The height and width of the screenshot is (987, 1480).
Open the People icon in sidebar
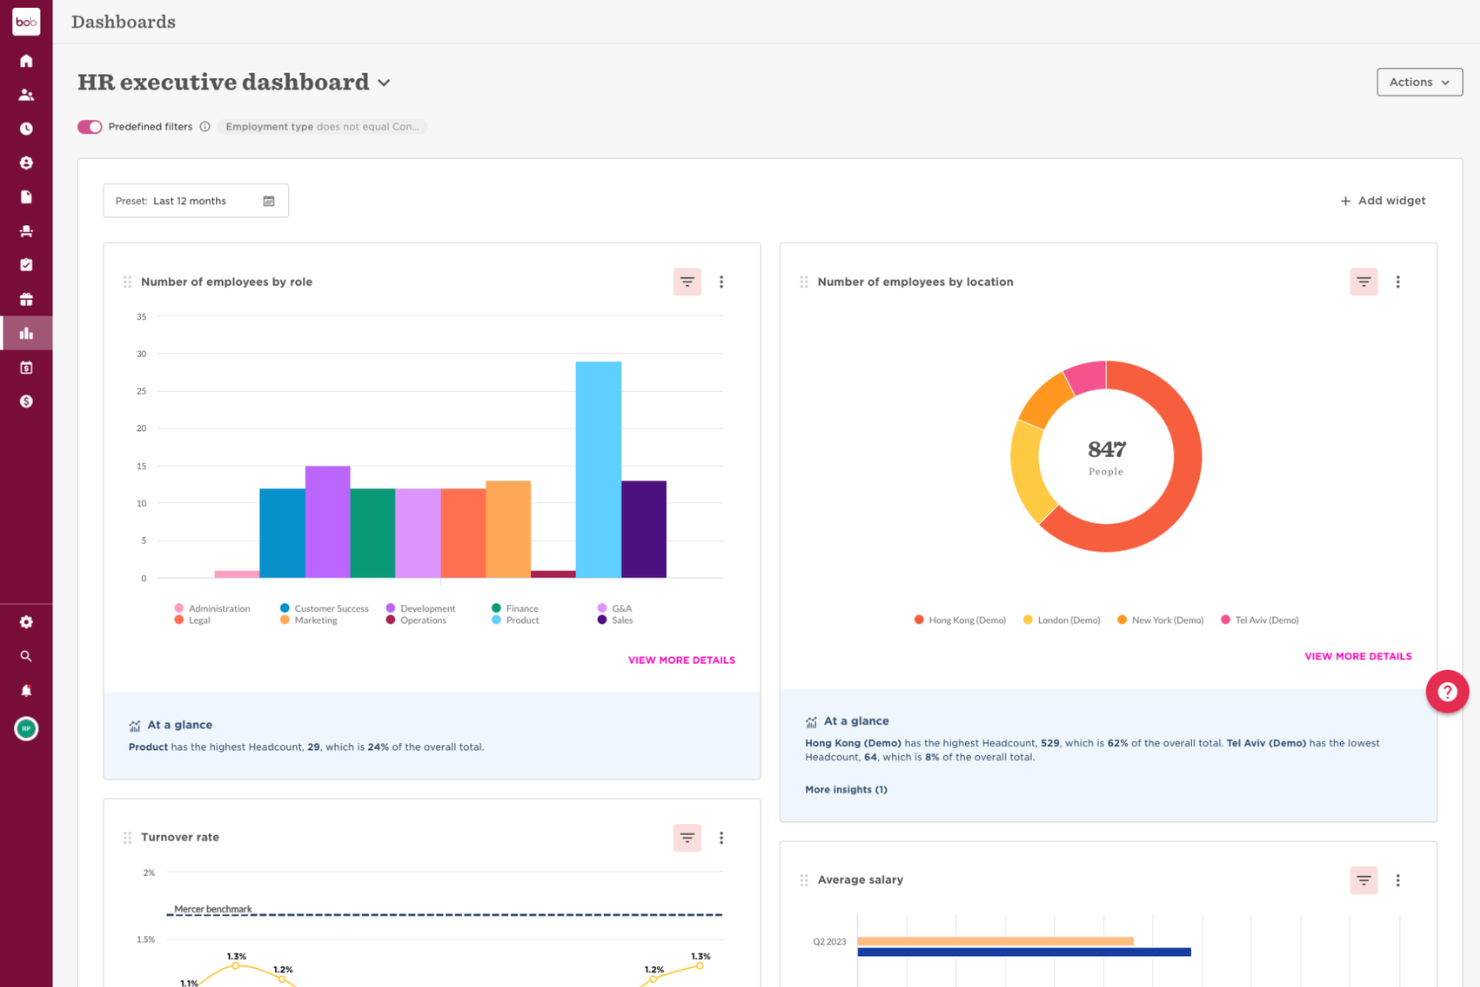point(26,95)
